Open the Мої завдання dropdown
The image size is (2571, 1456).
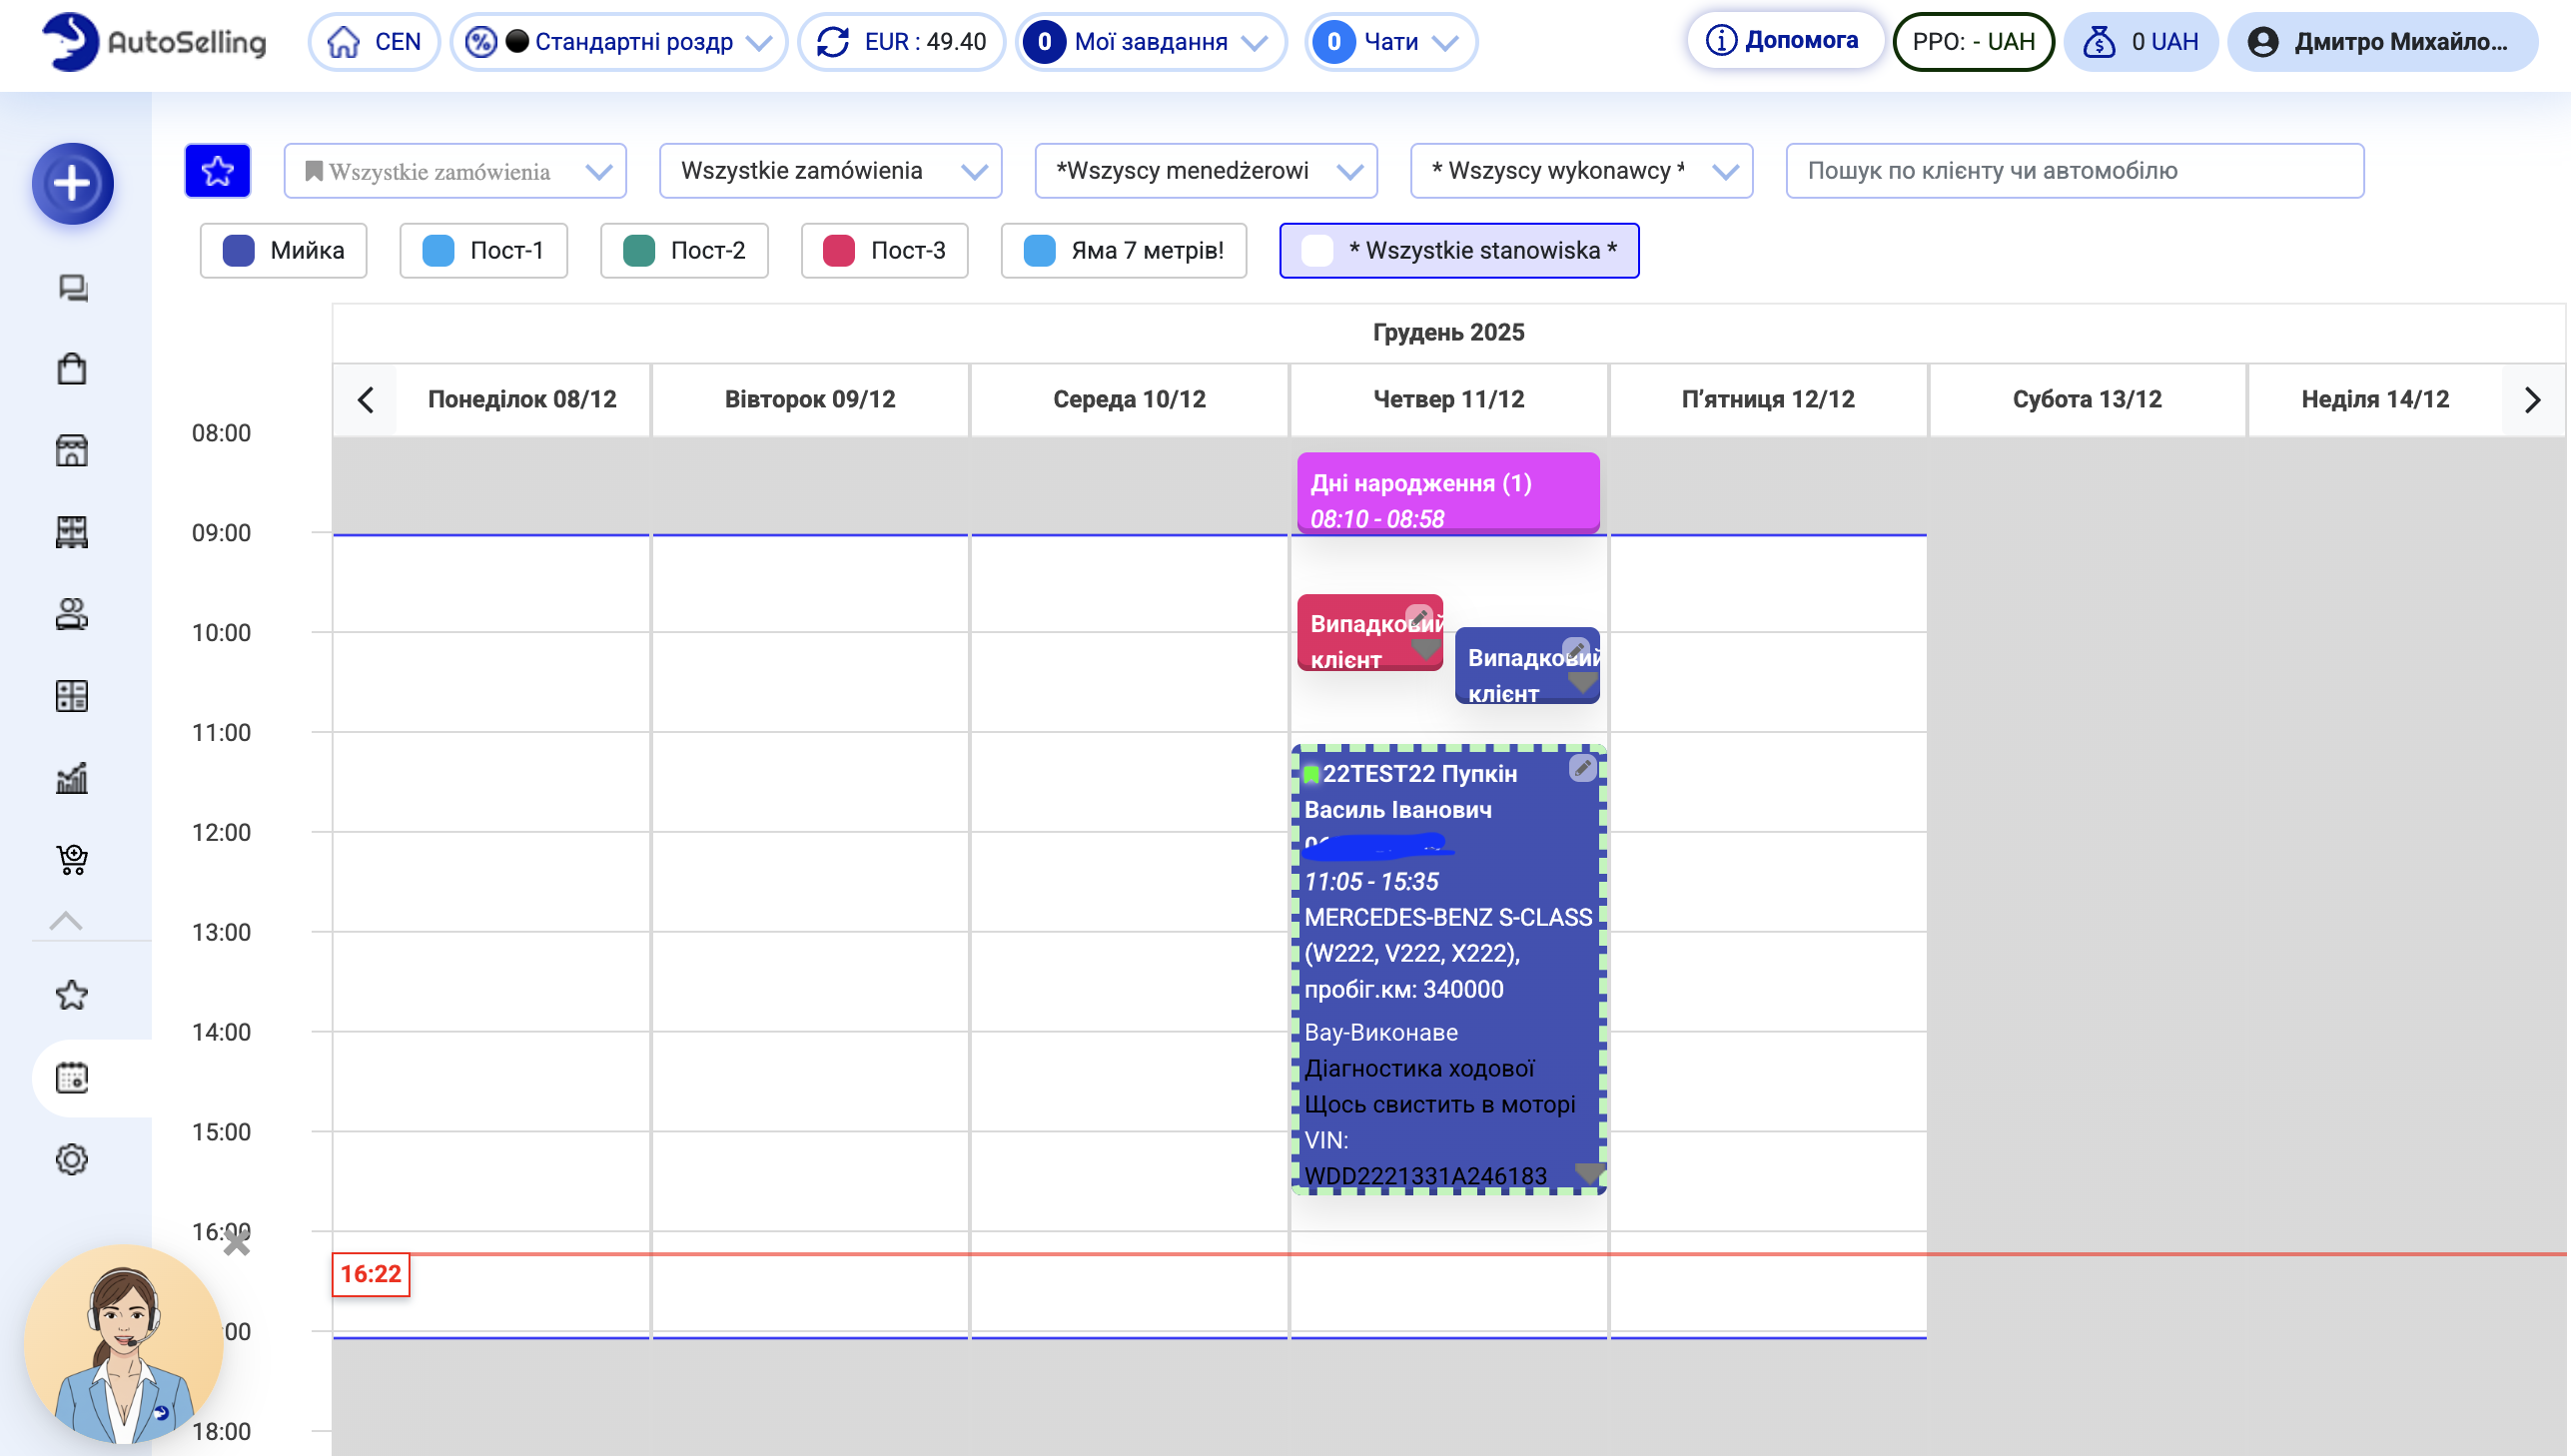click(x=1151, y=42)
